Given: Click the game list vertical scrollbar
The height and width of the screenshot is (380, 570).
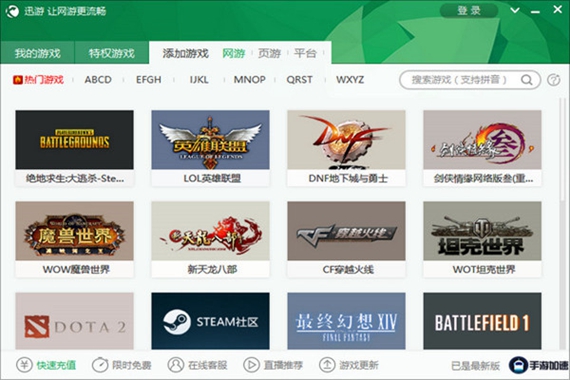Looking at the screenshot, I should pyautogui.click(x=562, y=149).
